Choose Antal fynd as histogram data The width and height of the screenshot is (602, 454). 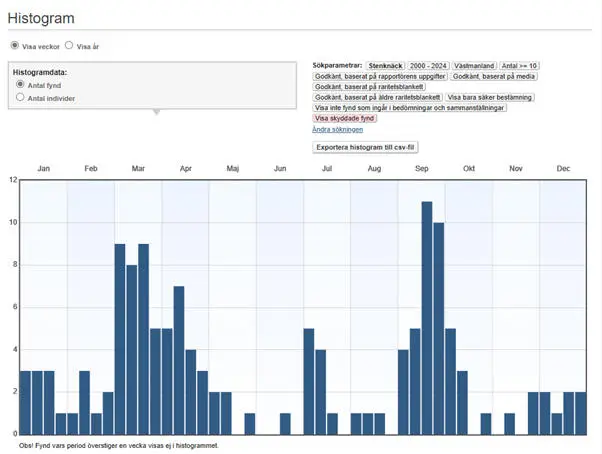pos(20,85)
